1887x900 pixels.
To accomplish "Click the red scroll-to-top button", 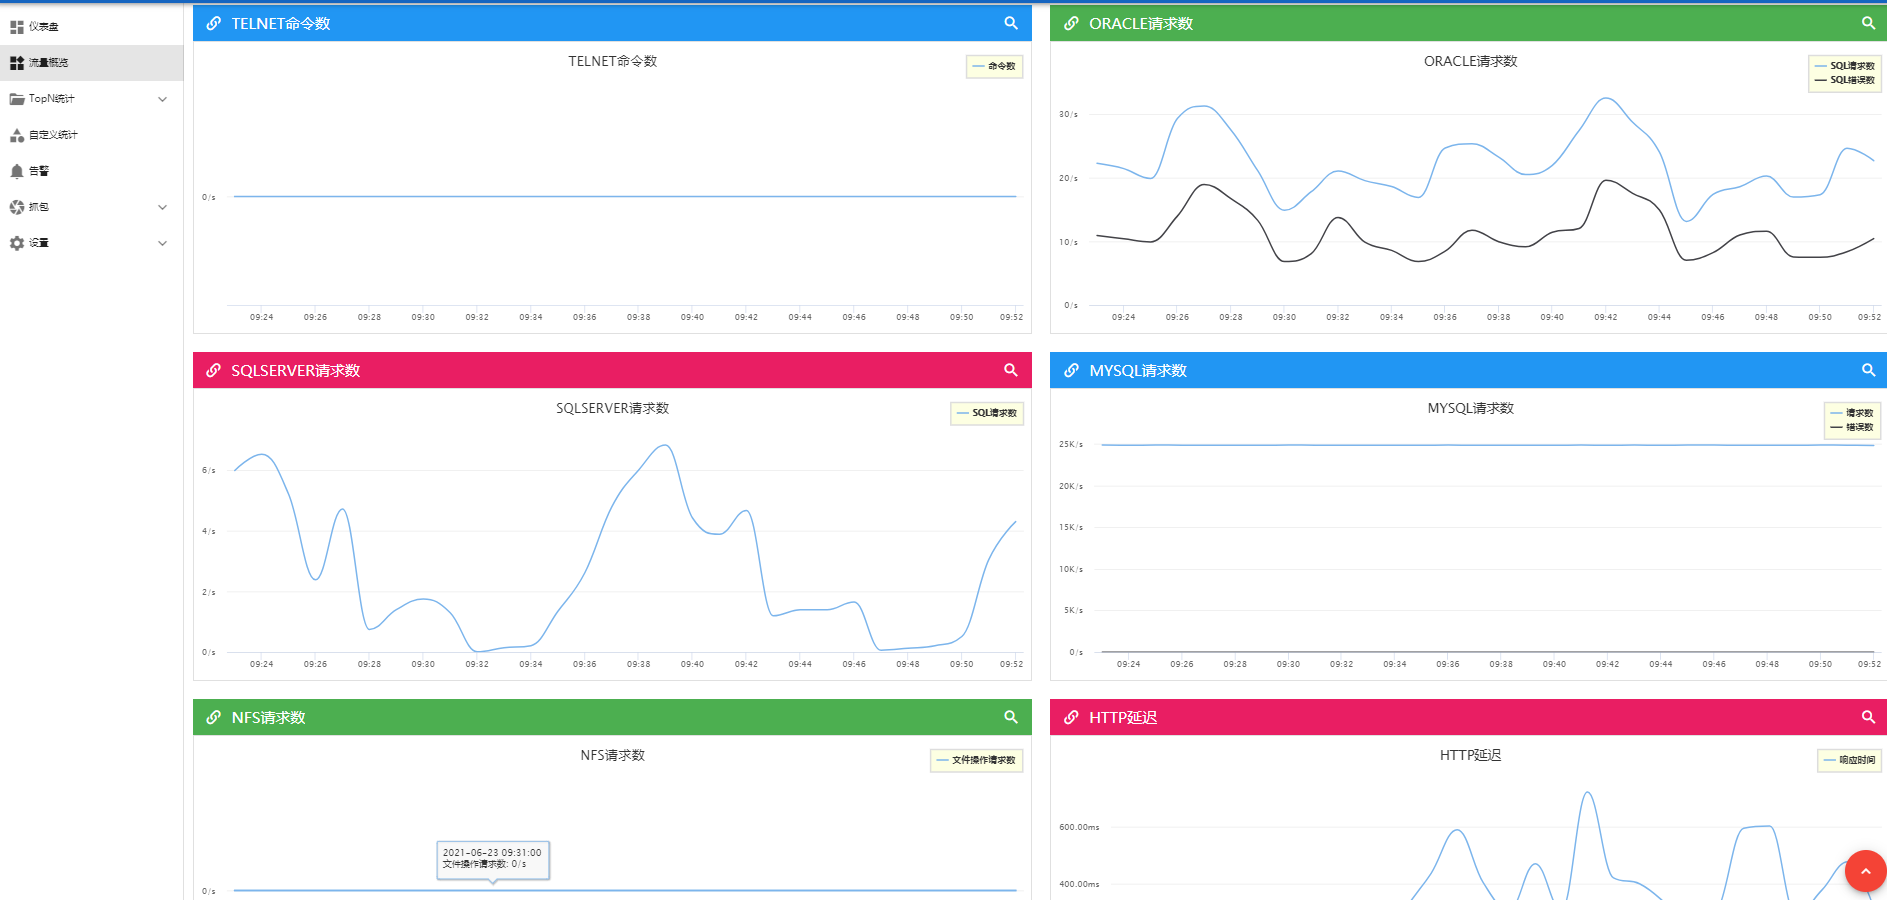I will (x=1865, y=871).
